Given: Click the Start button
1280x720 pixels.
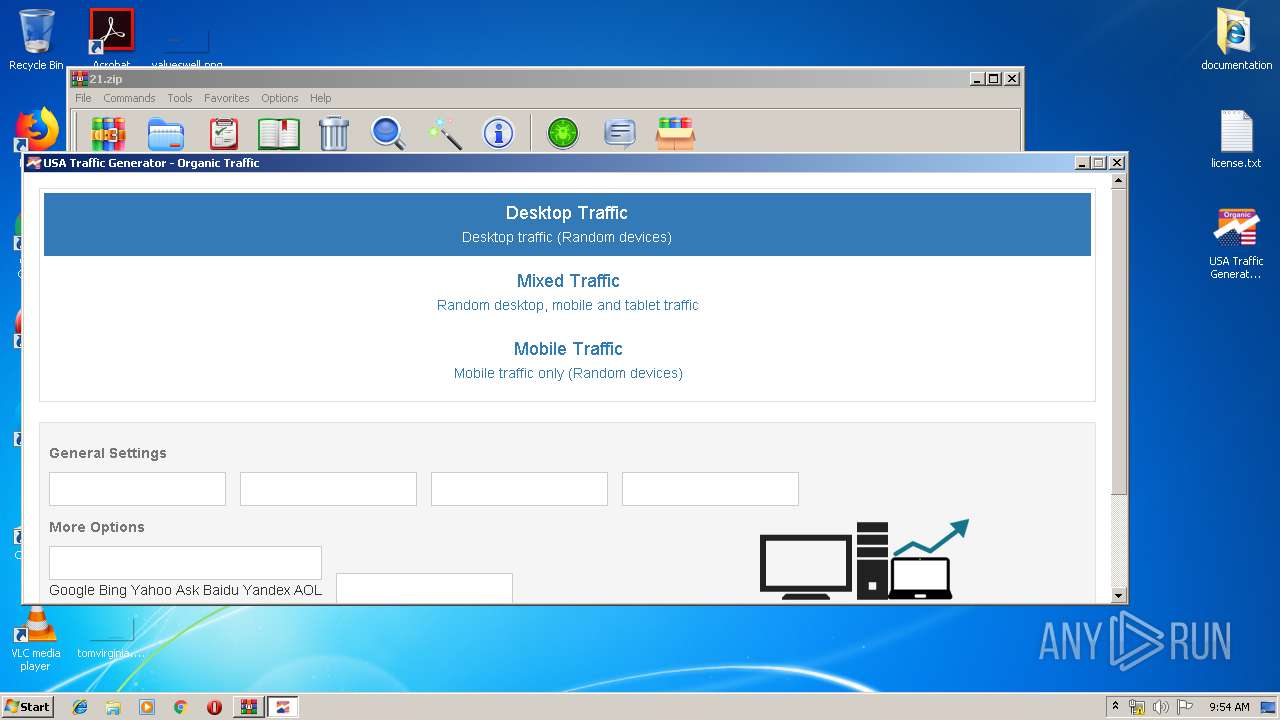Looking at the screenshot, I should [27, 706].
